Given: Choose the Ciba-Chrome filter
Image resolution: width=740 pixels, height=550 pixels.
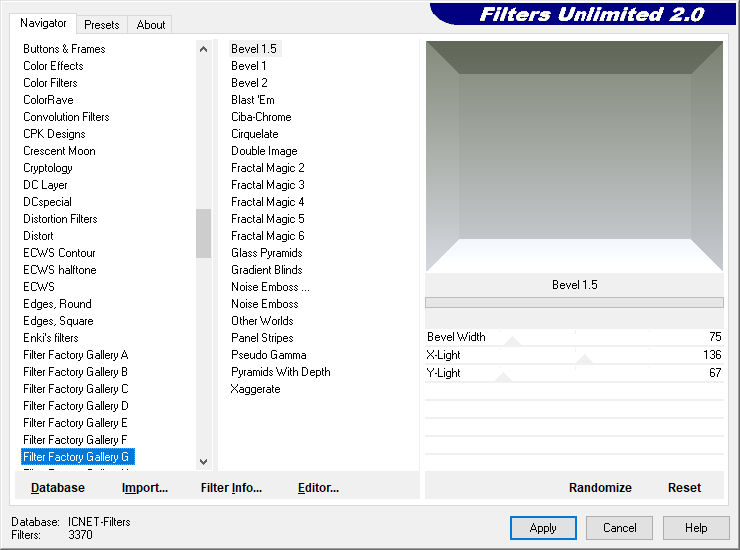Looking at the screenshot, I should [x=261, y=117].
